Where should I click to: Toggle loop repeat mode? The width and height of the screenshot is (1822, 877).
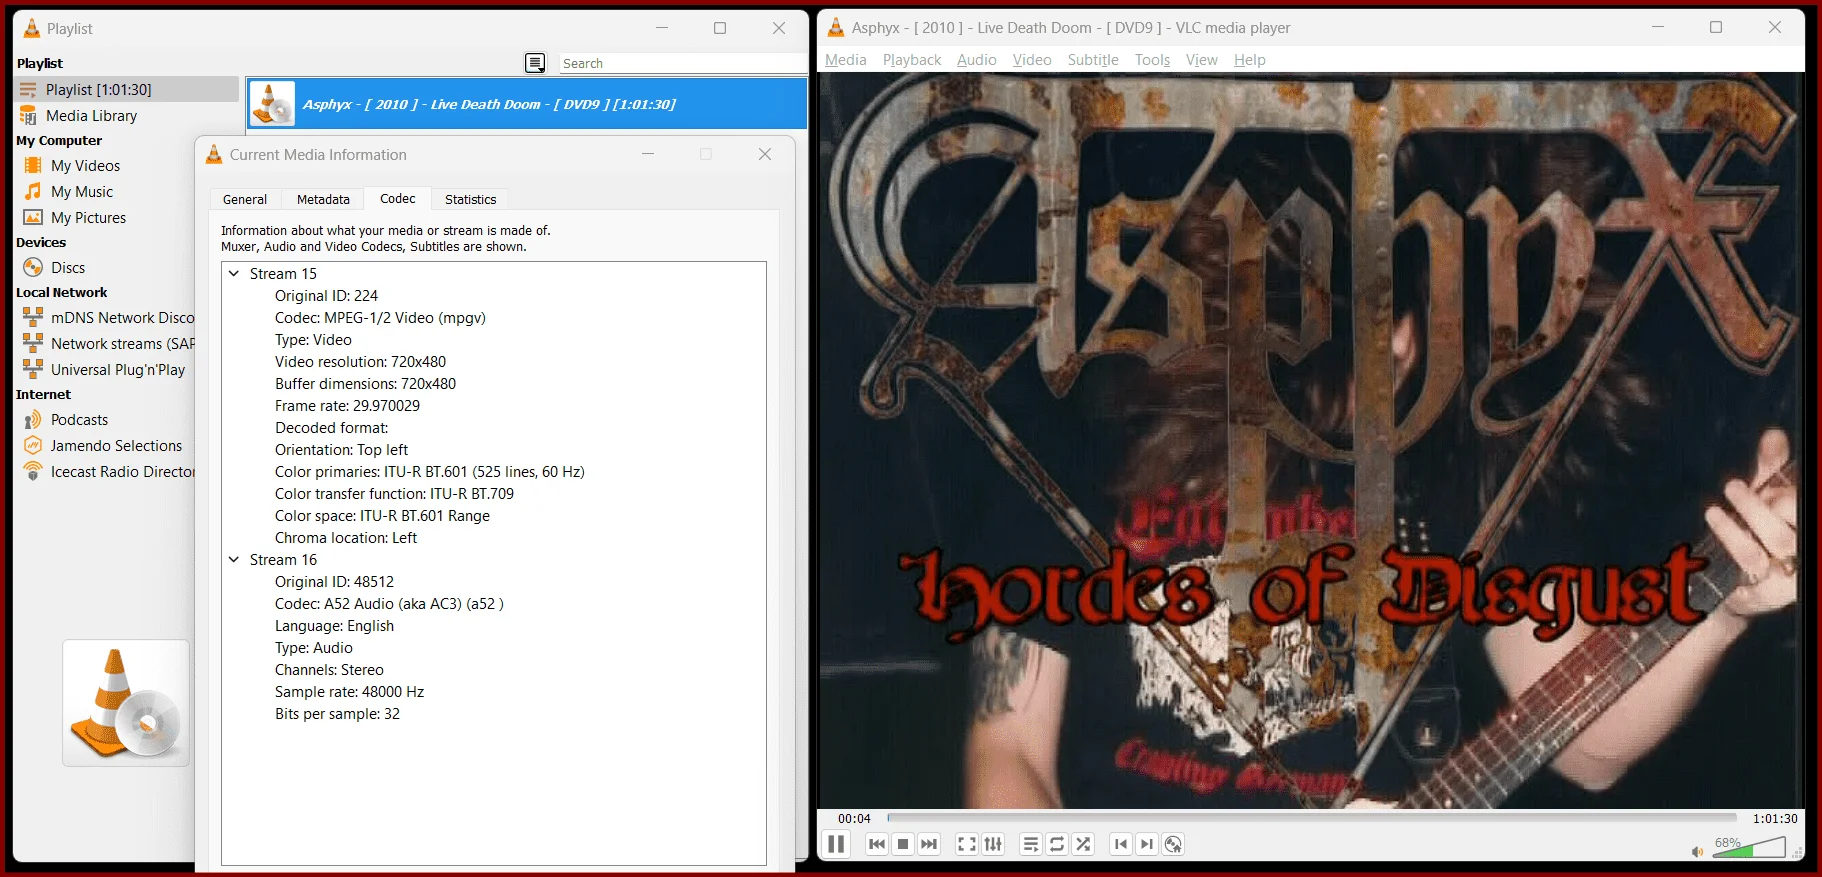click(1057, 844)
